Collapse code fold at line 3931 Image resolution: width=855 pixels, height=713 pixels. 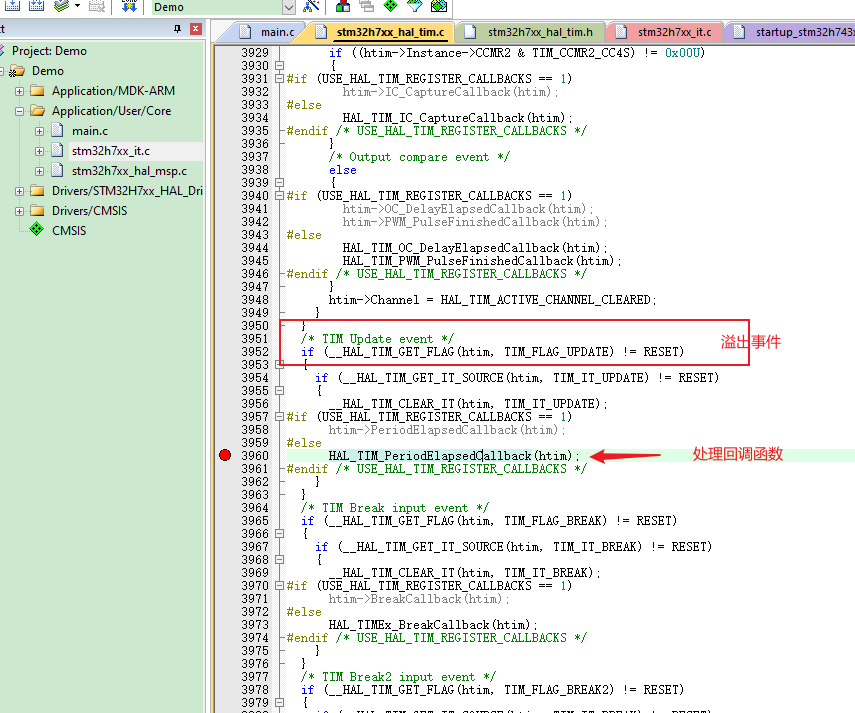279,78
